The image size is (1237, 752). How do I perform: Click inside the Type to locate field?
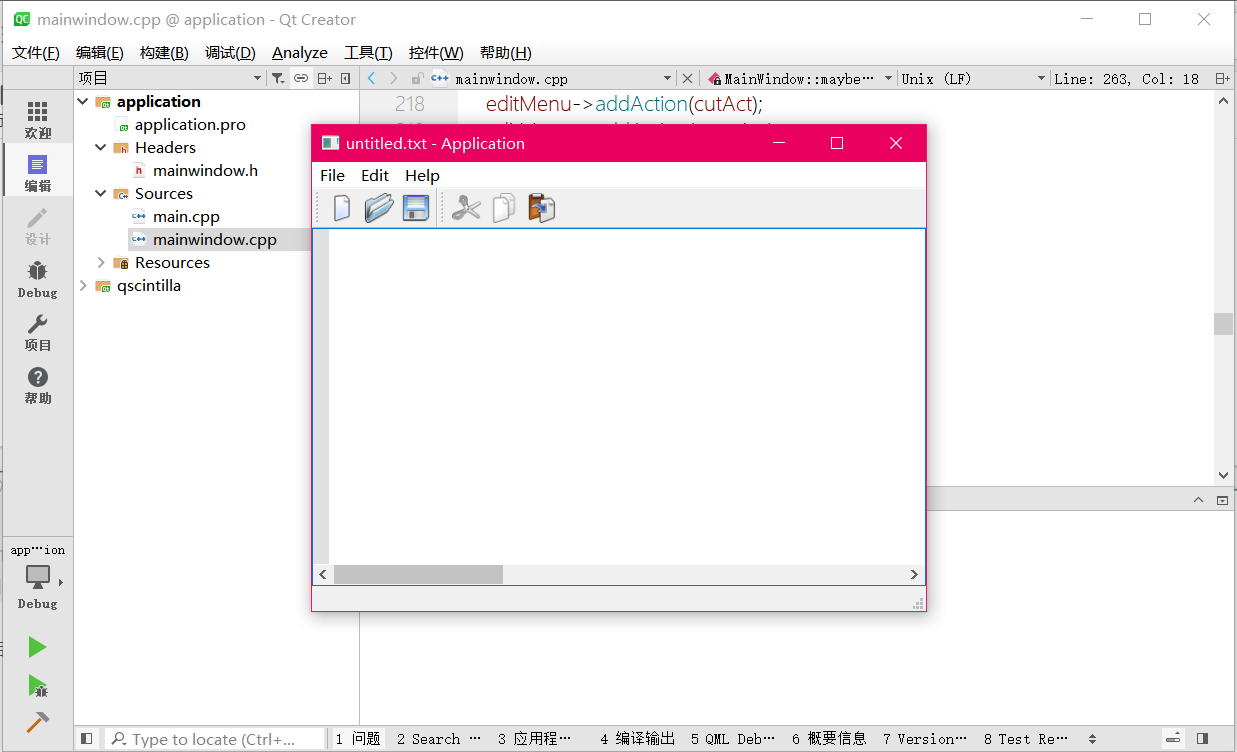click(x=215, y=738)
